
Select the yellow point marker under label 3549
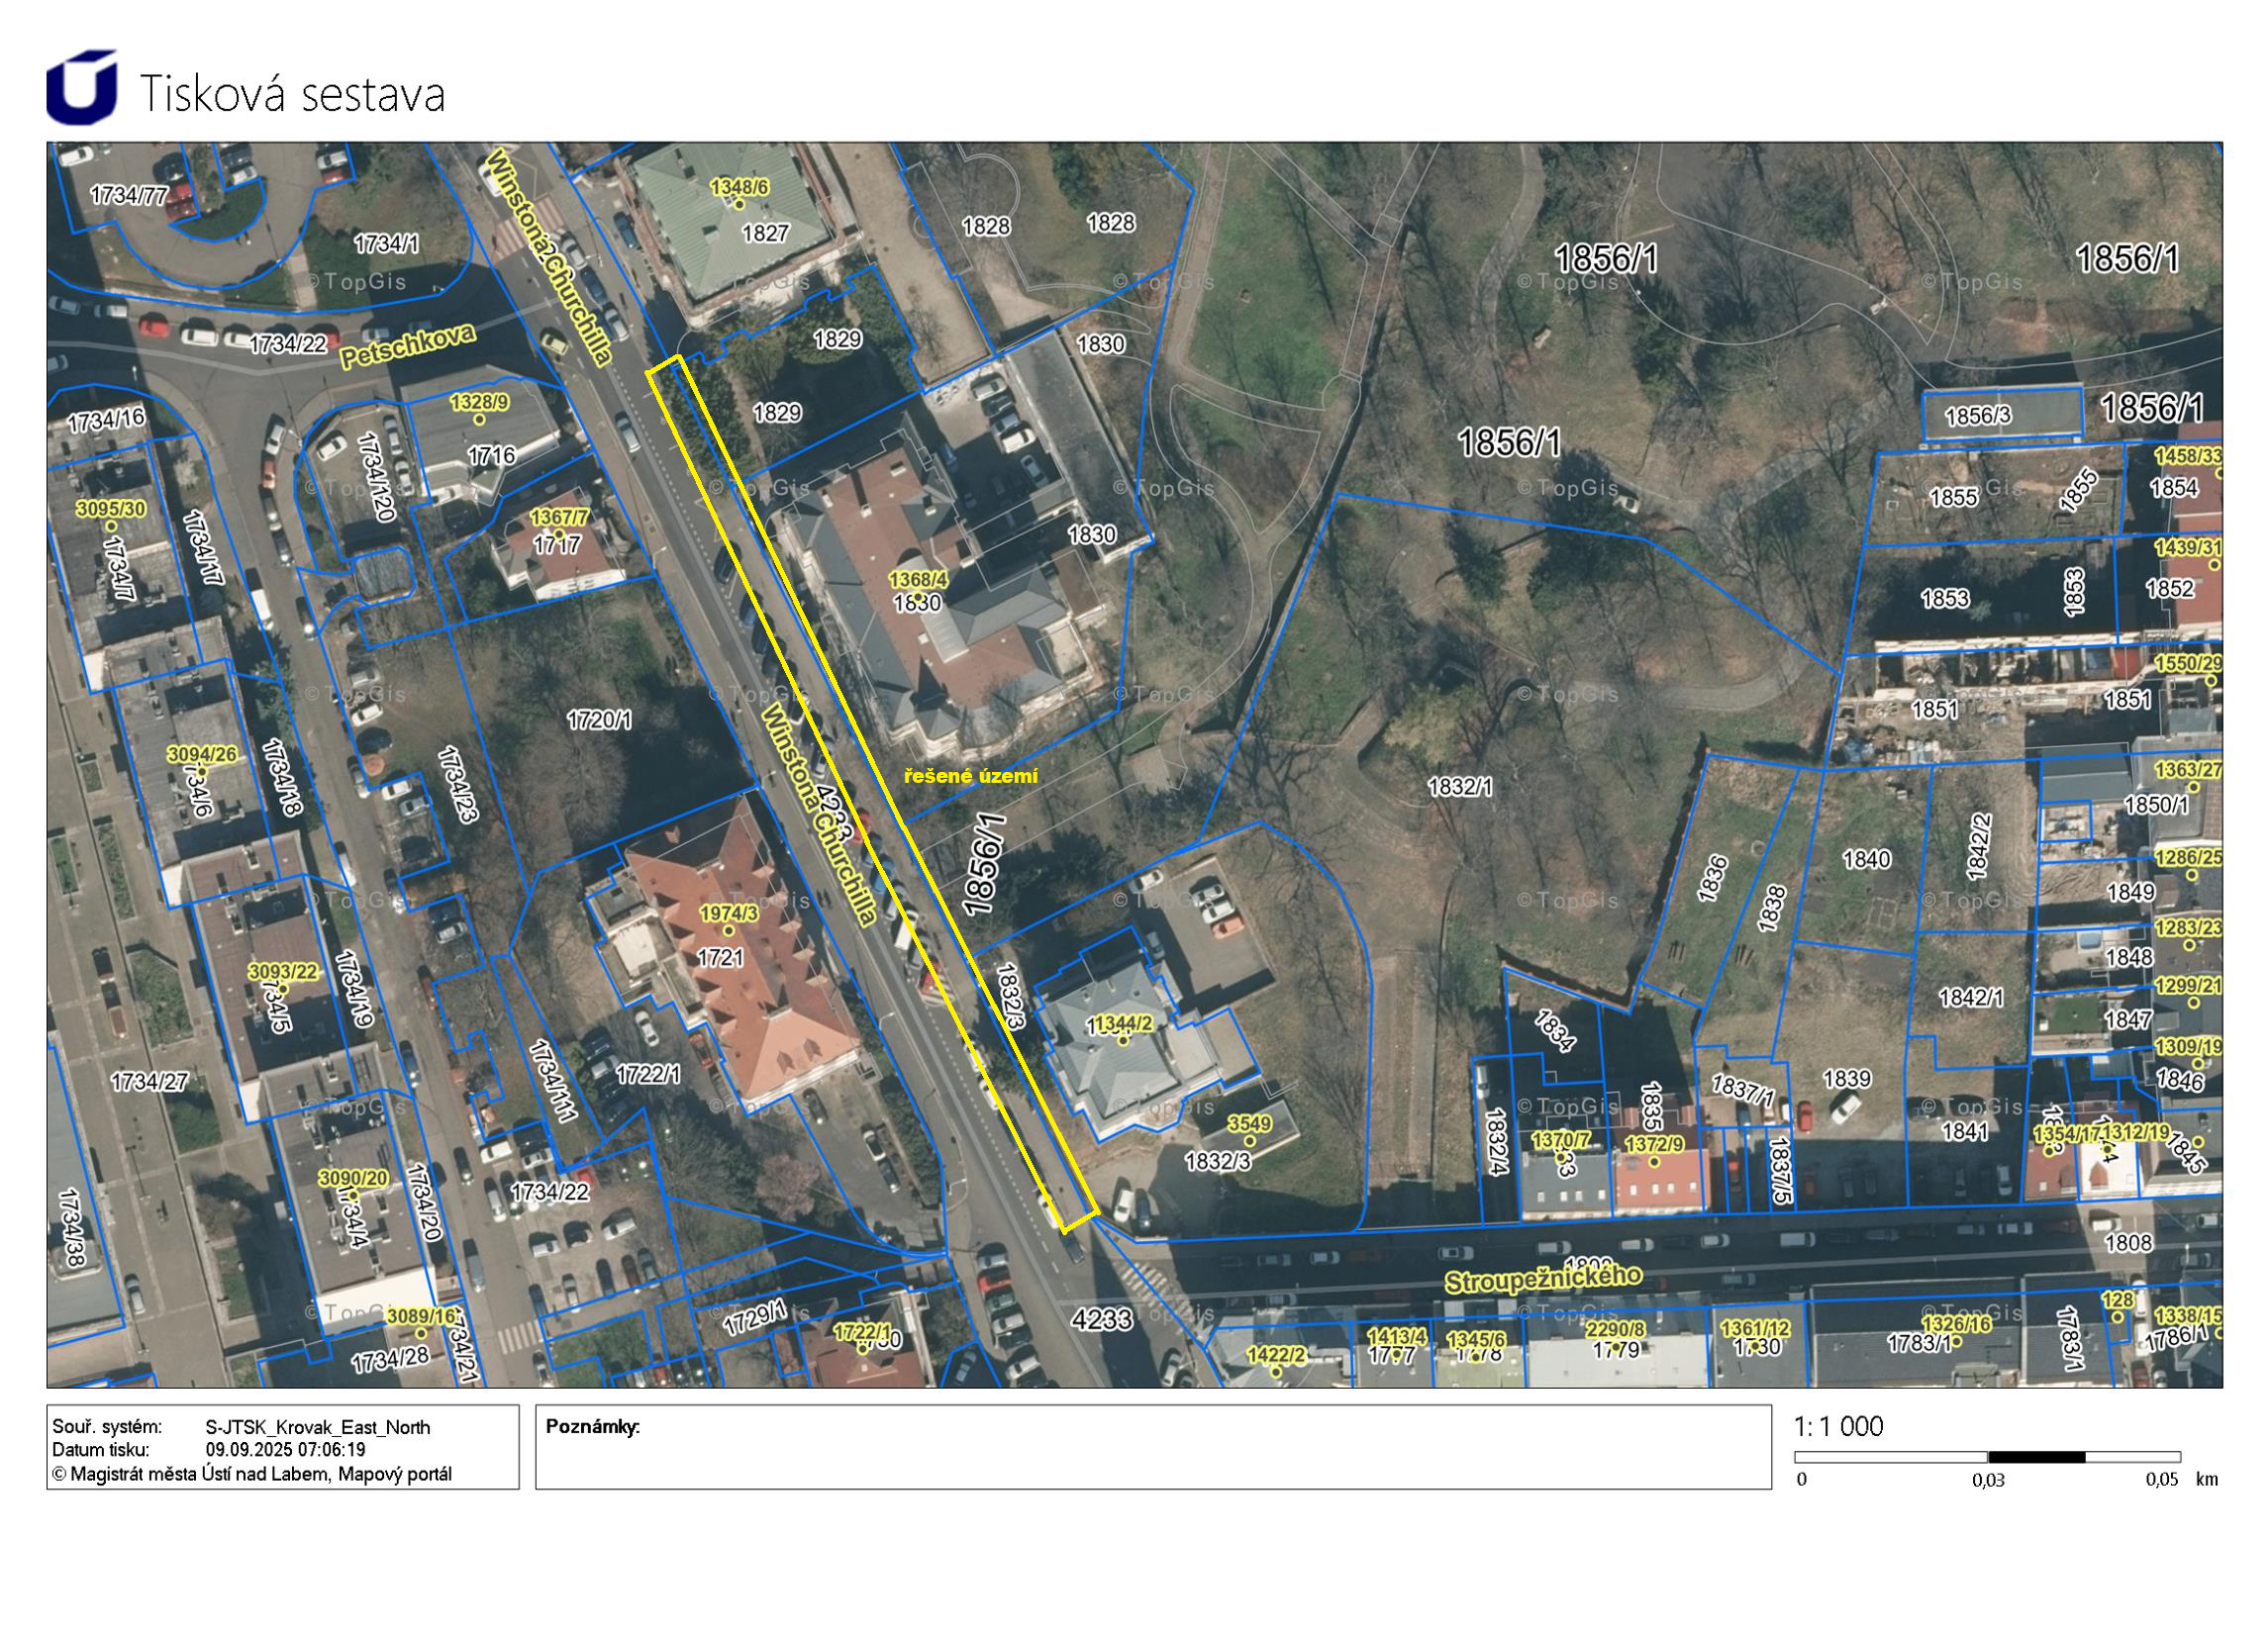[x=1249, y=1141]
